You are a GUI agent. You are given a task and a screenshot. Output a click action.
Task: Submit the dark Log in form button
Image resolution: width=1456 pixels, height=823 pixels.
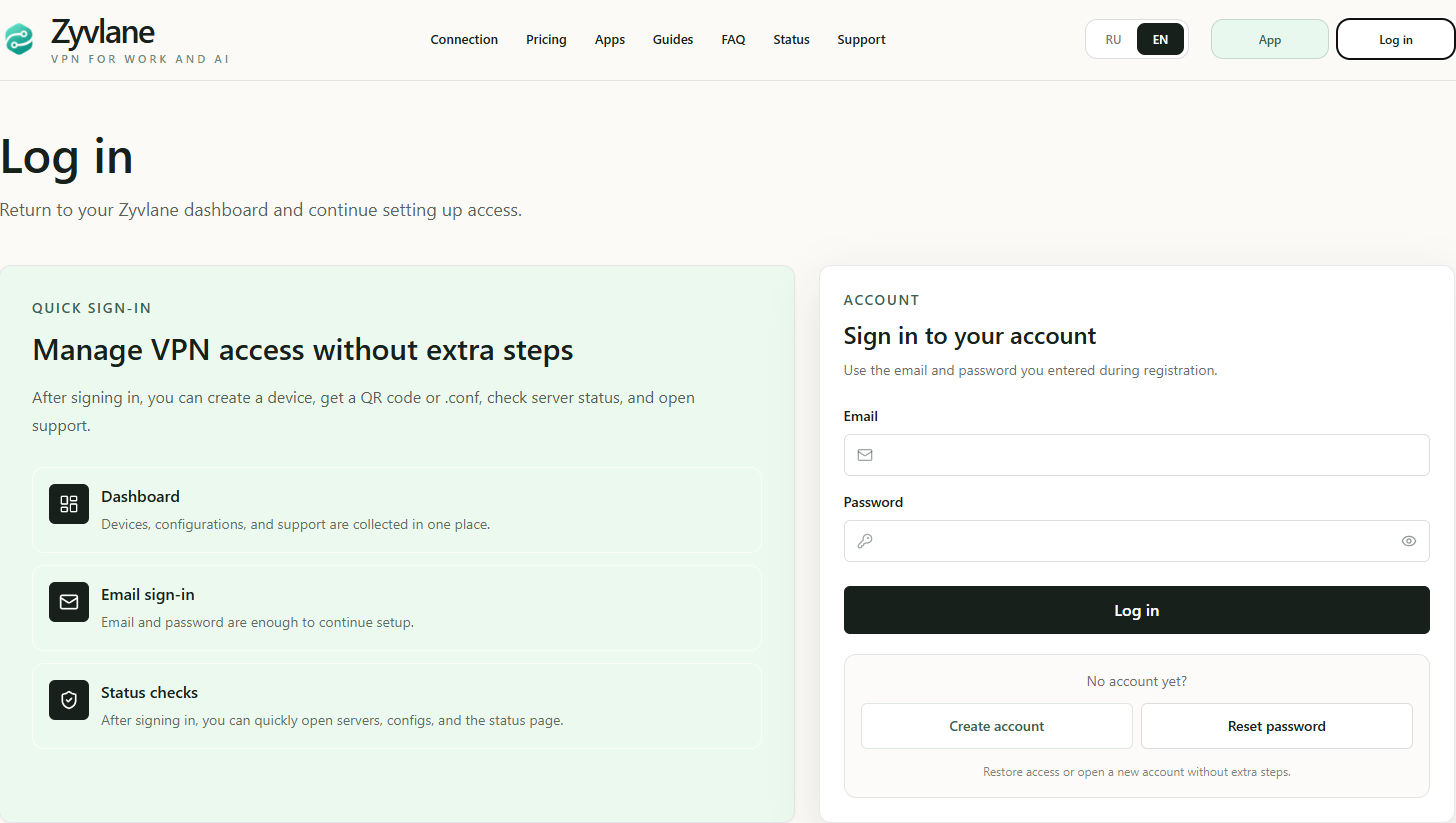pos(1137,610)
